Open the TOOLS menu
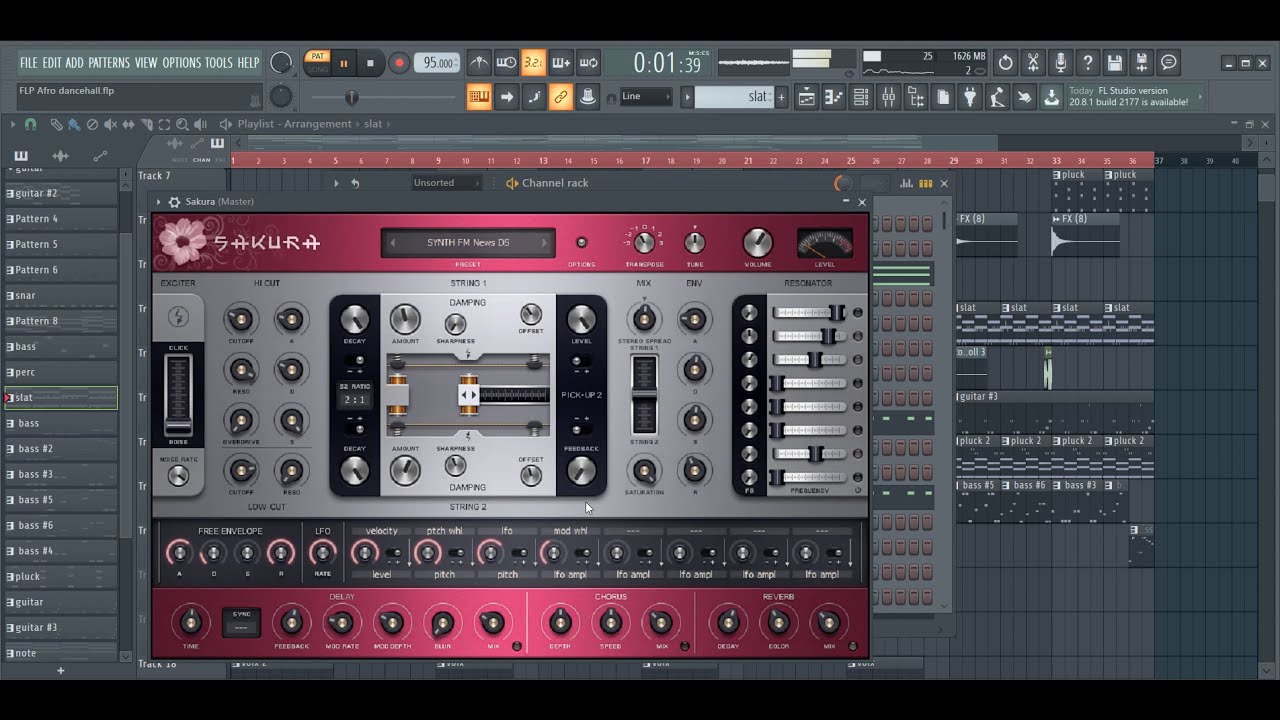Viewport: 1280px width, 720px height. (219, 63)
